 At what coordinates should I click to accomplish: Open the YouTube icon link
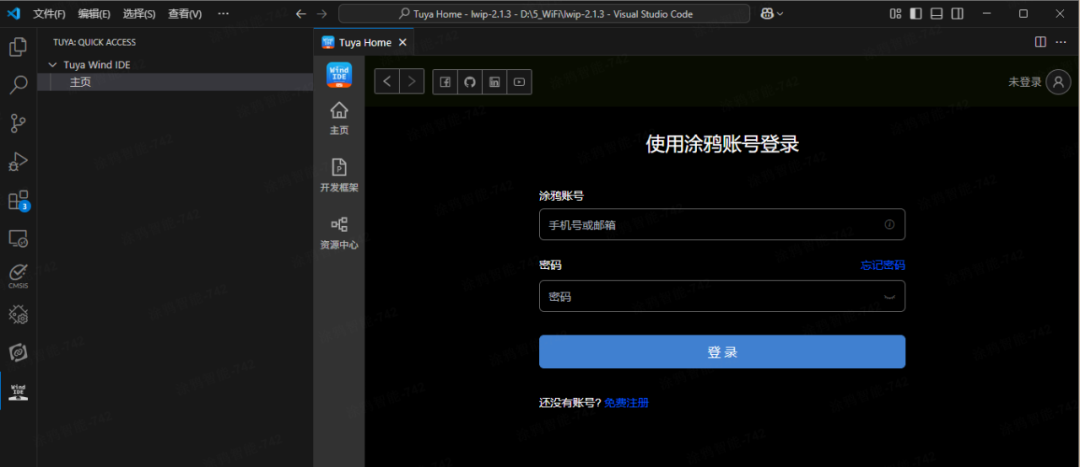[519, 82]
